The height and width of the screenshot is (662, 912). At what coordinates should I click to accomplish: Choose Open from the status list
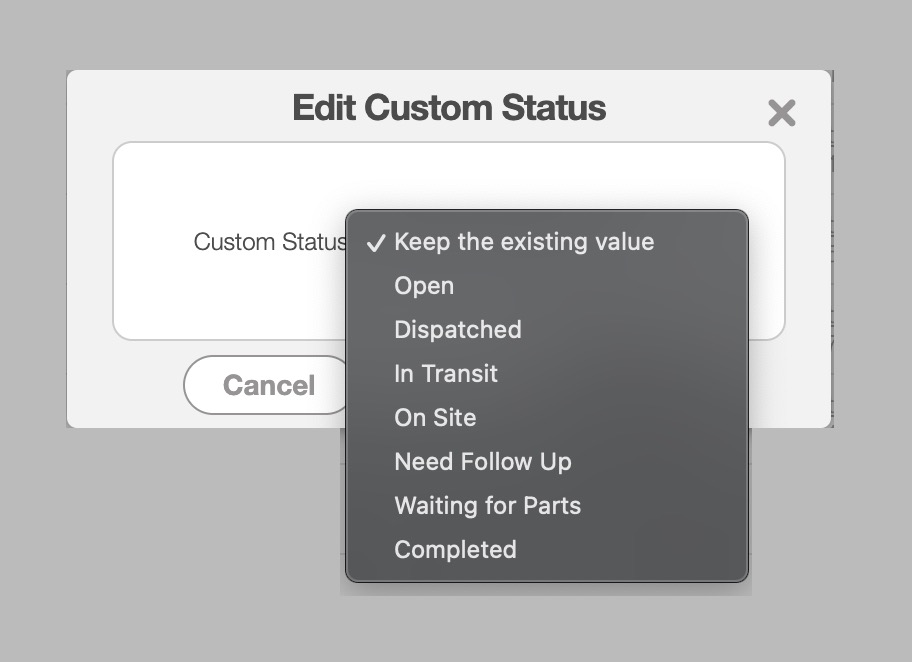pyautogui.click(x=424, y=286)
